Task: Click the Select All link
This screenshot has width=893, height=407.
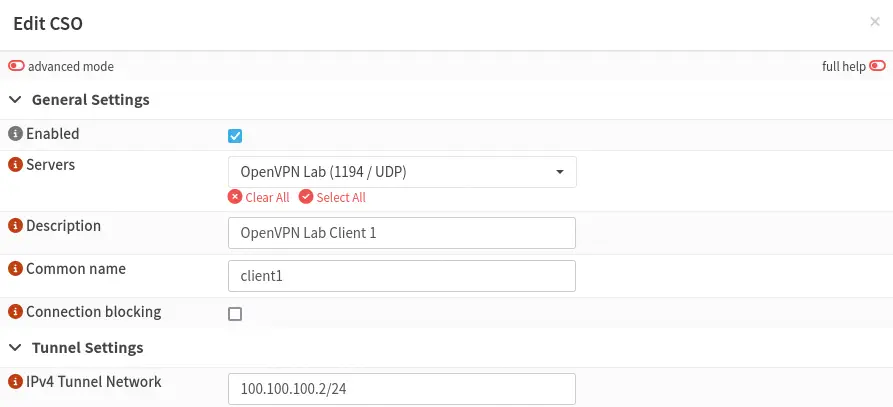Action: 340,197
